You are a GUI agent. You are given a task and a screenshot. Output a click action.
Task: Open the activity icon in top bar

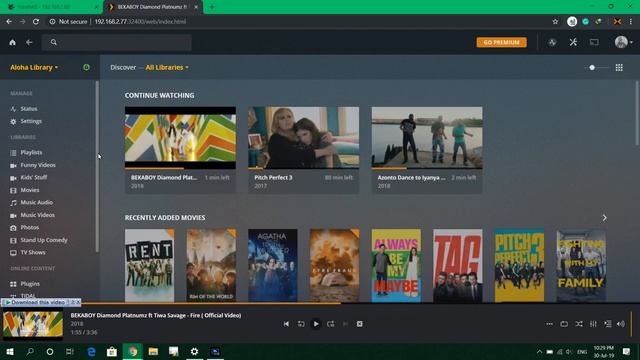tap(552, 42)
